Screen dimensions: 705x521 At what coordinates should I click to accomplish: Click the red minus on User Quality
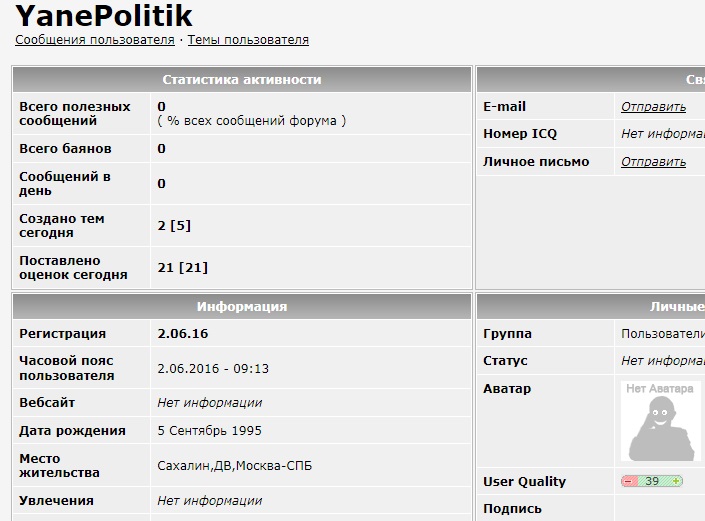629,481
